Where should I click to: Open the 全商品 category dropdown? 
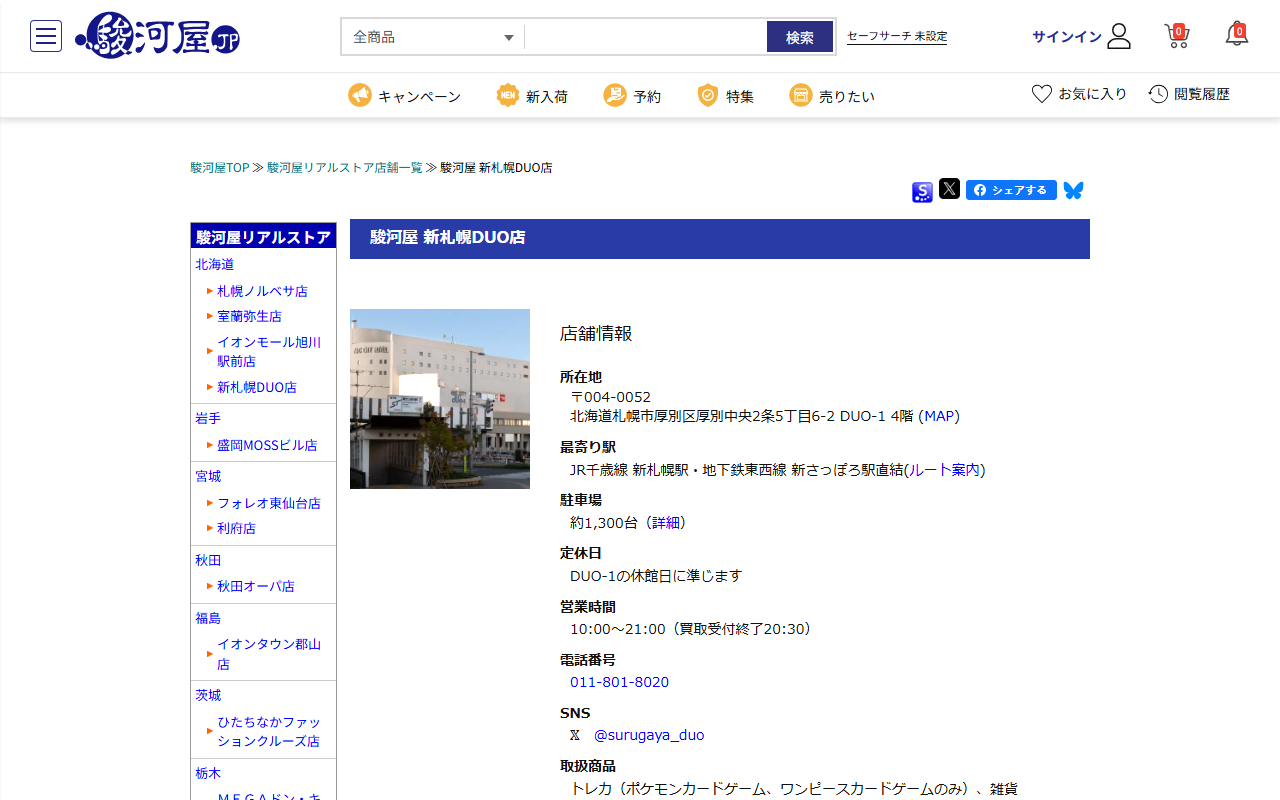click(x=433, y=37)
